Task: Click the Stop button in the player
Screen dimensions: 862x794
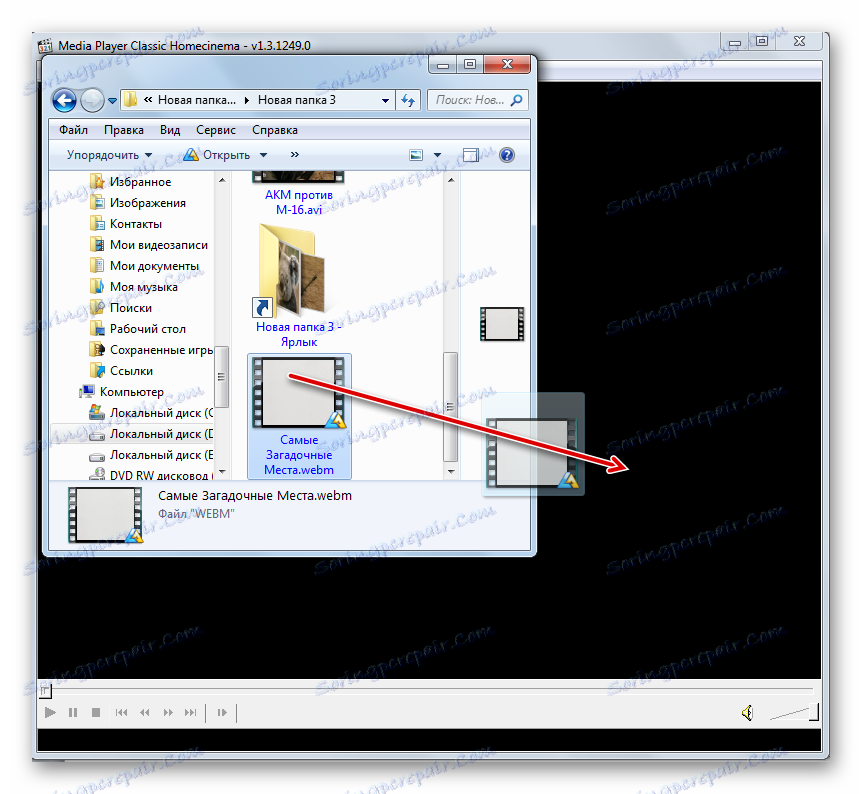Action: [x=96, y=713]
